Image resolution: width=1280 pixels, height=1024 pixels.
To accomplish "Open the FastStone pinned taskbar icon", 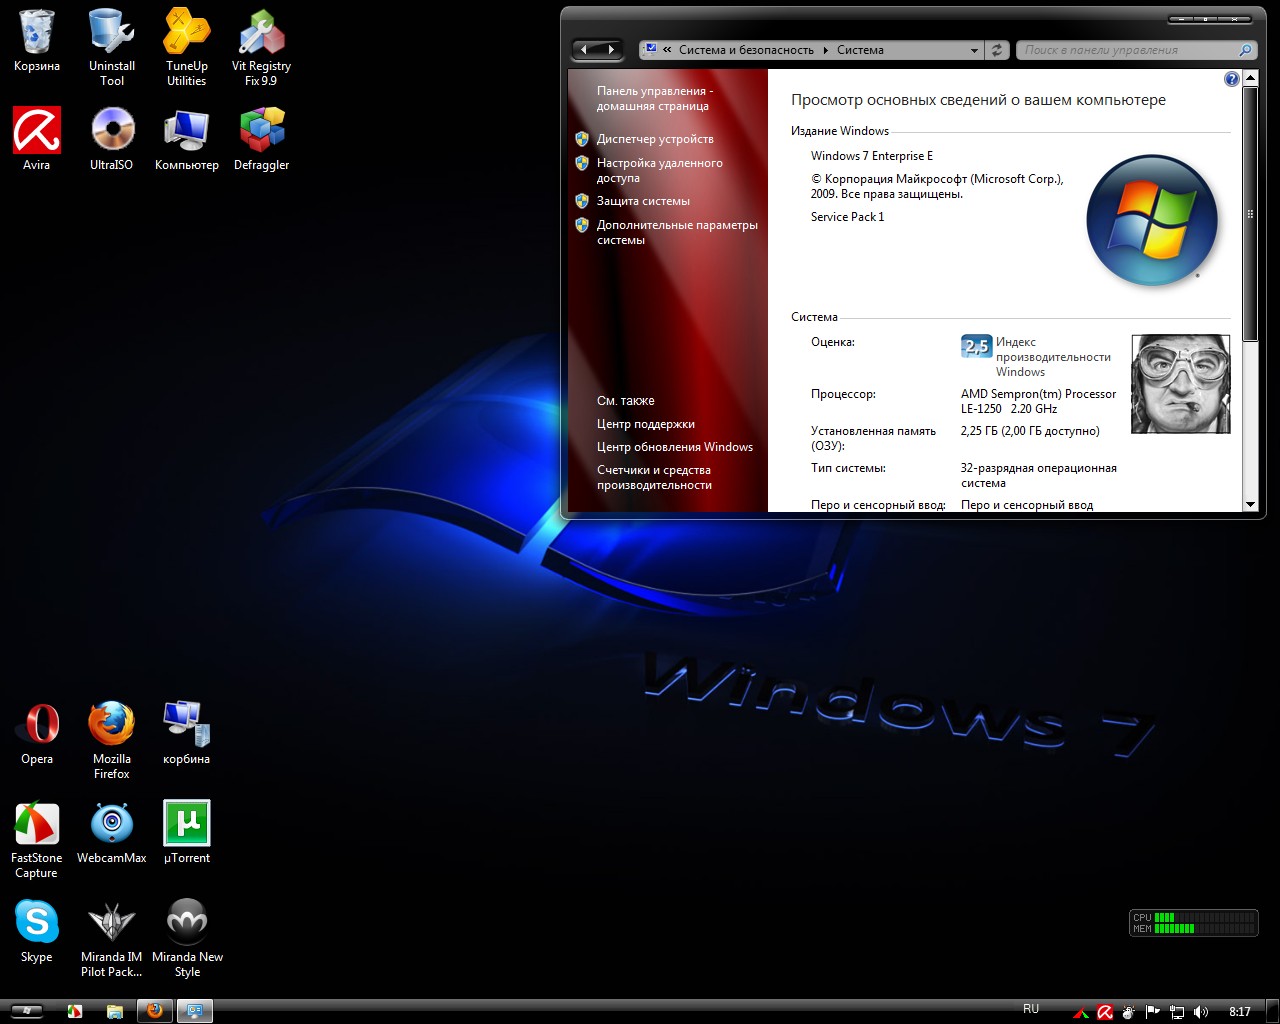I will pyautogui.click(x=74, y=1011).
